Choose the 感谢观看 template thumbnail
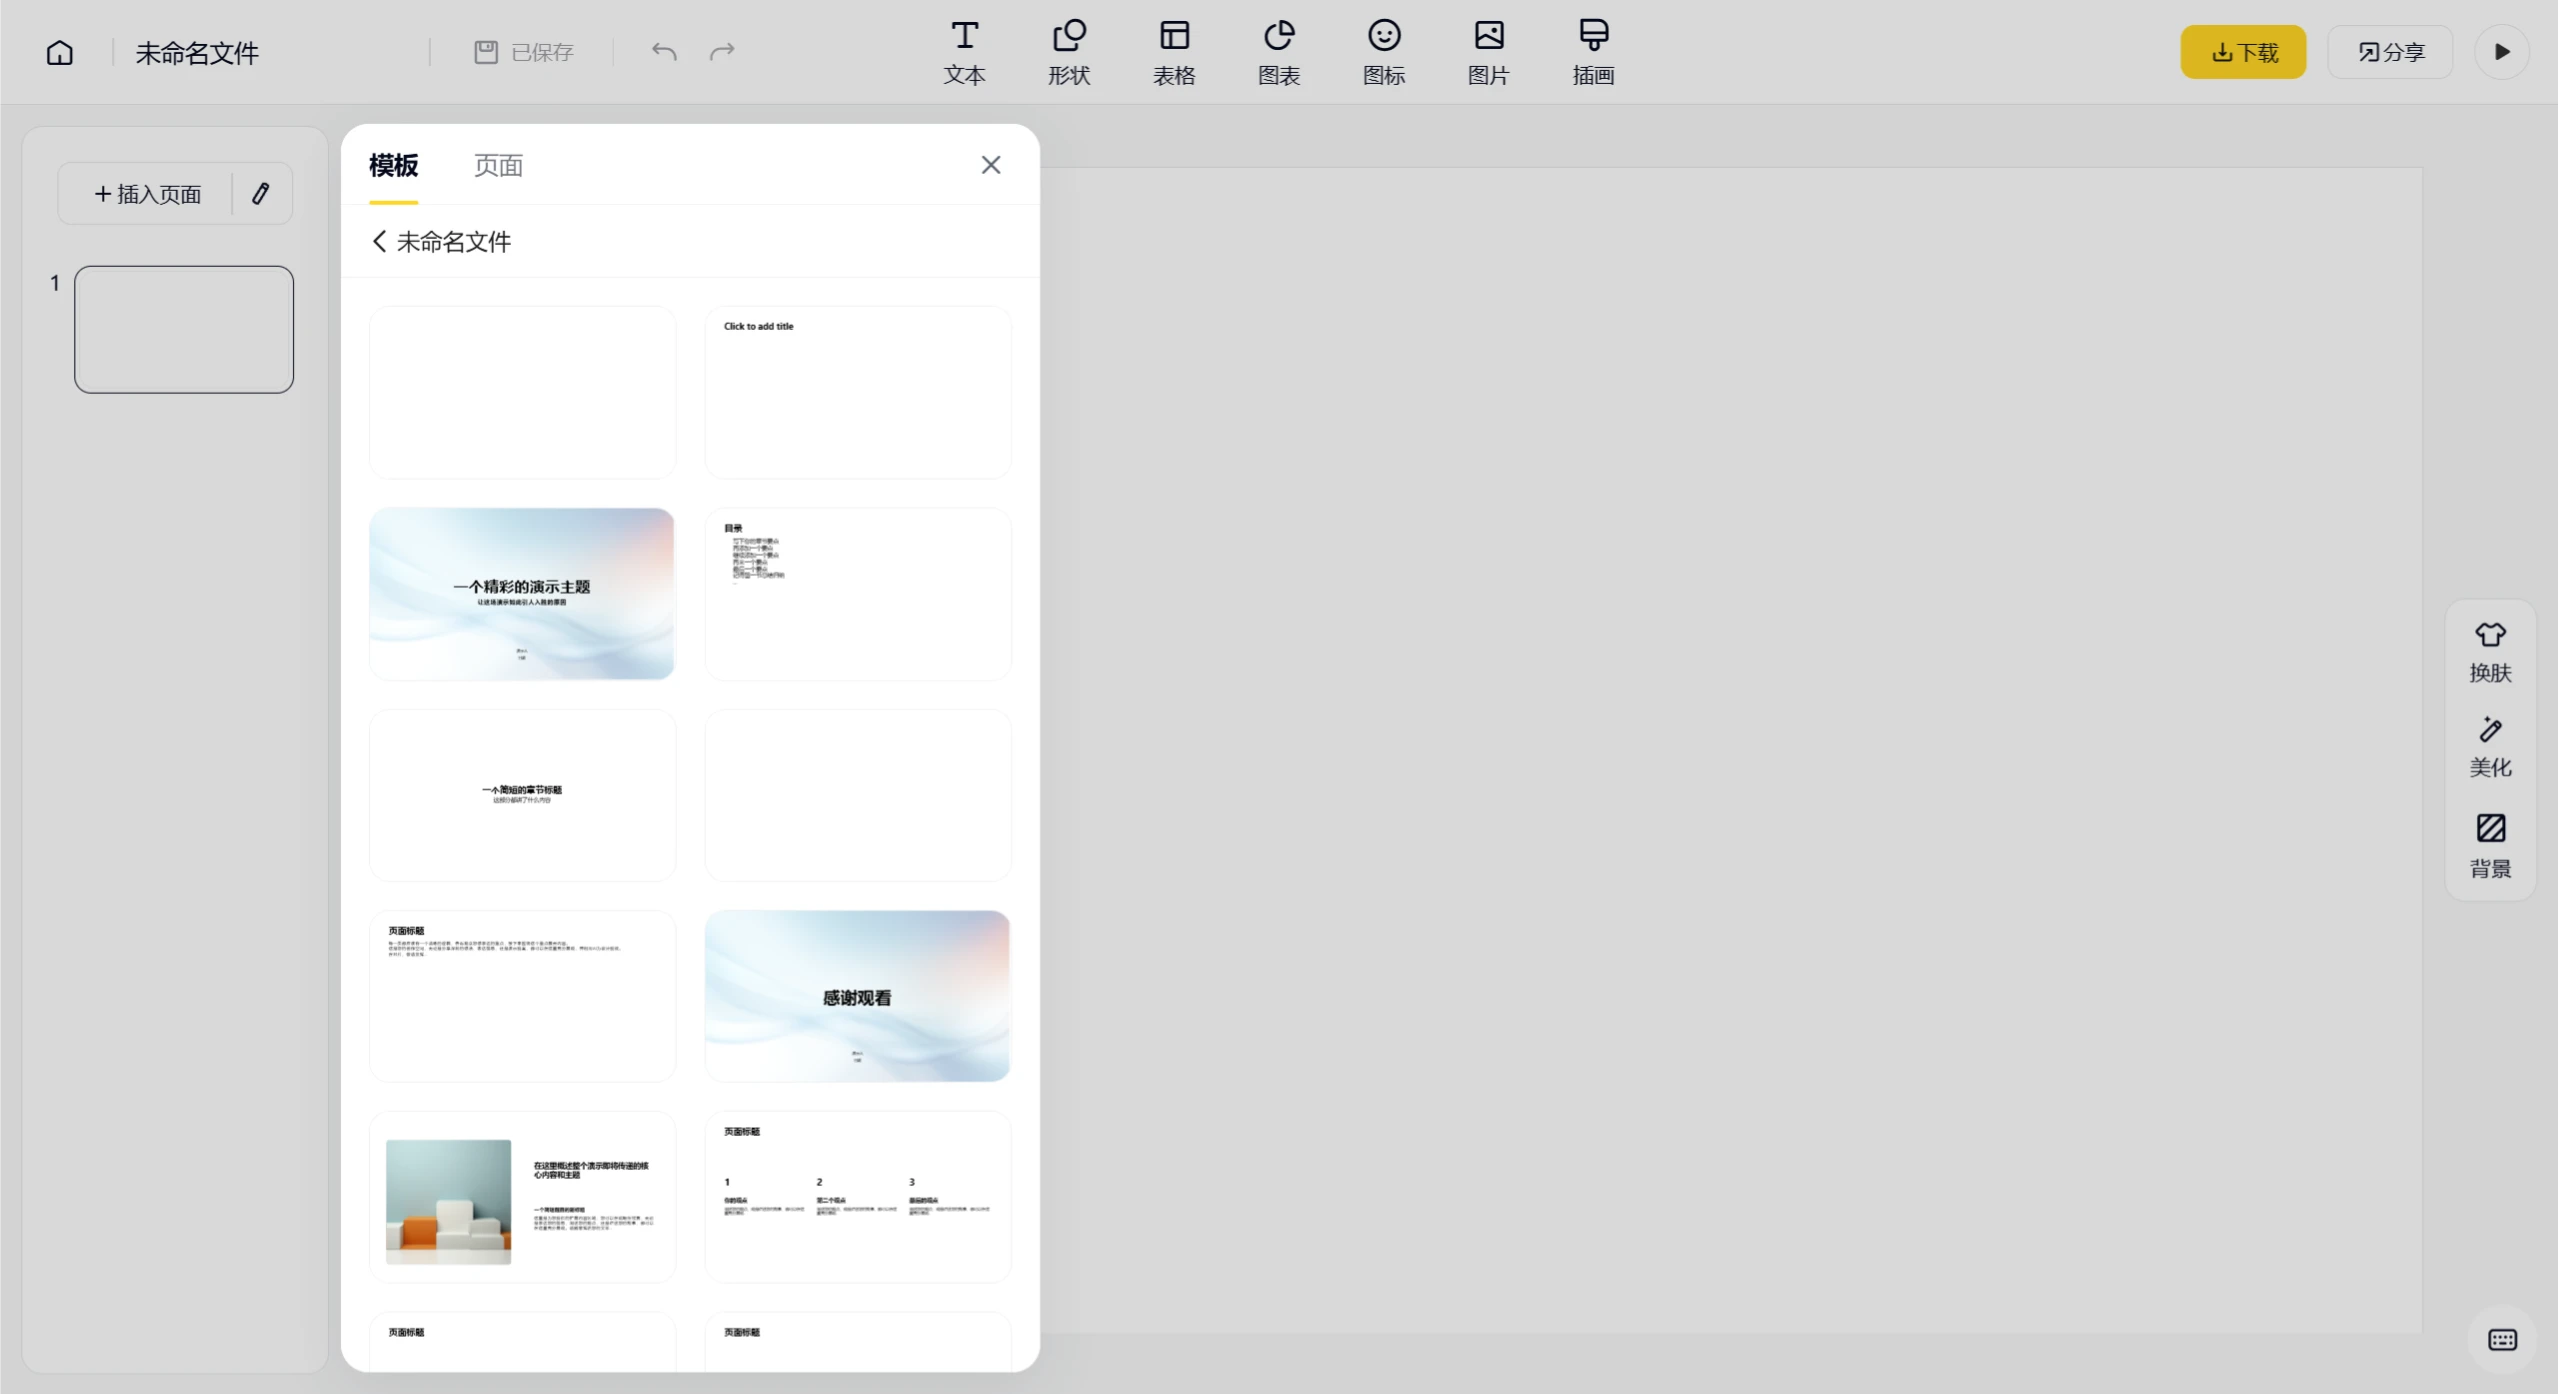This screenshot has height=1394, width=2558. click(x=857, y=996)
